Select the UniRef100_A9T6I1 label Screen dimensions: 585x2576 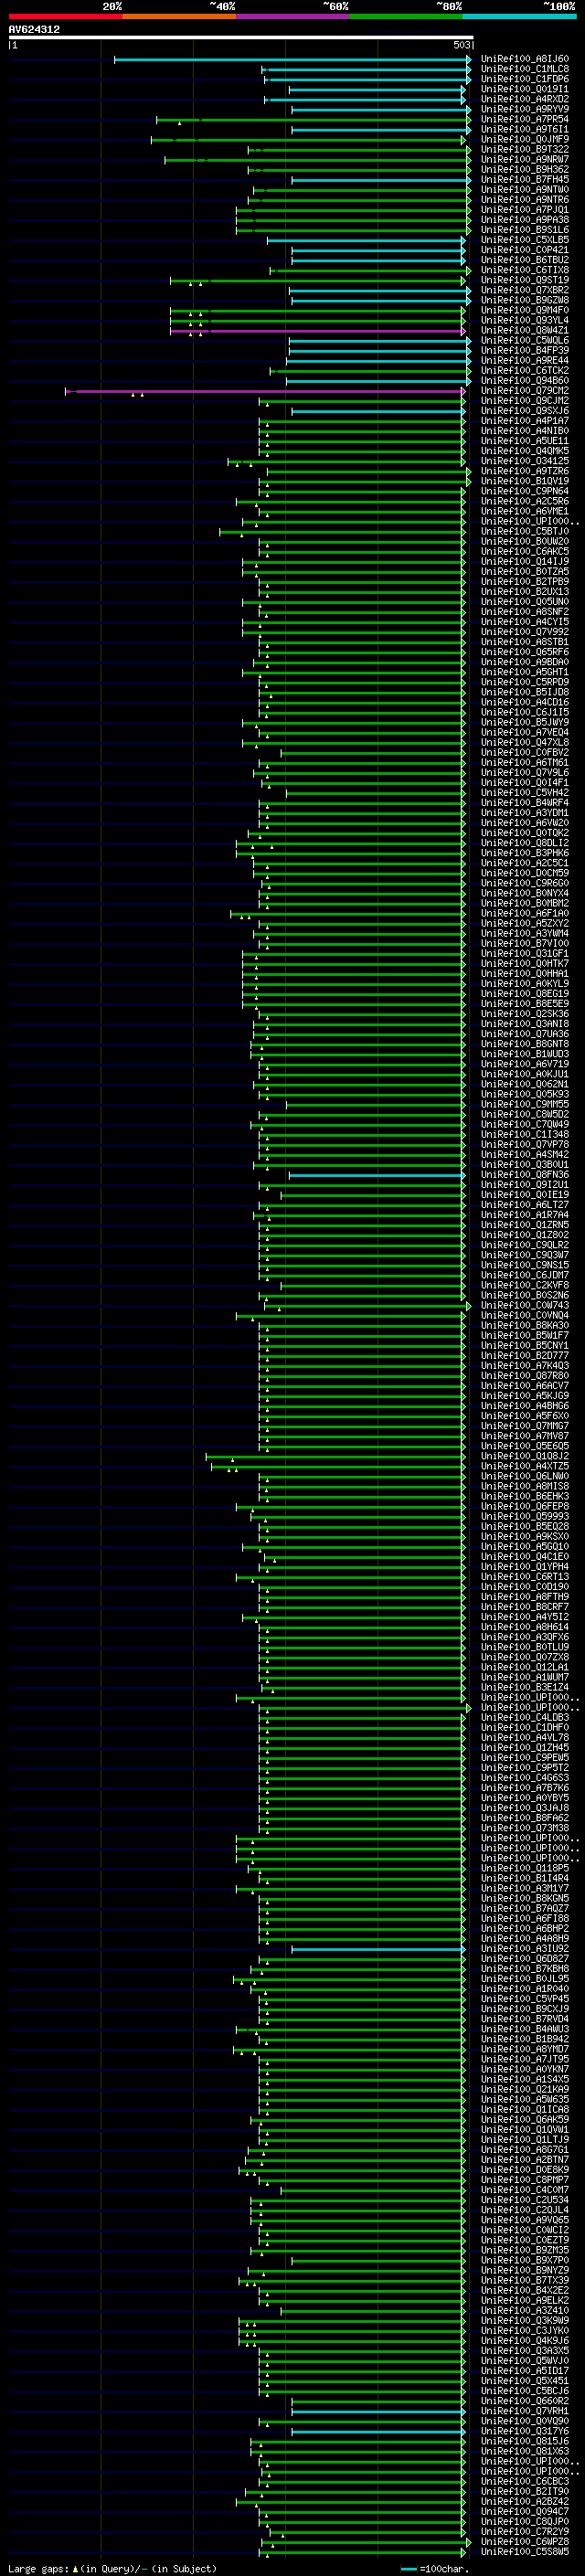click(525, 129)
